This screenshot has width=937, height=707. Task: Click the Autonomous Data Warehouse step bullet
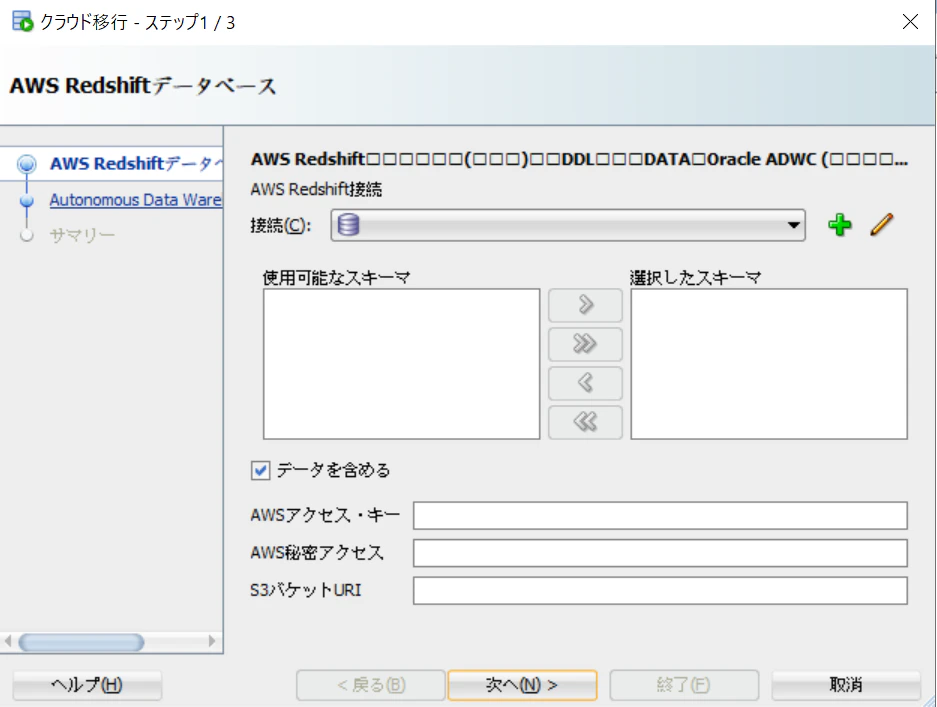[26, 201]
